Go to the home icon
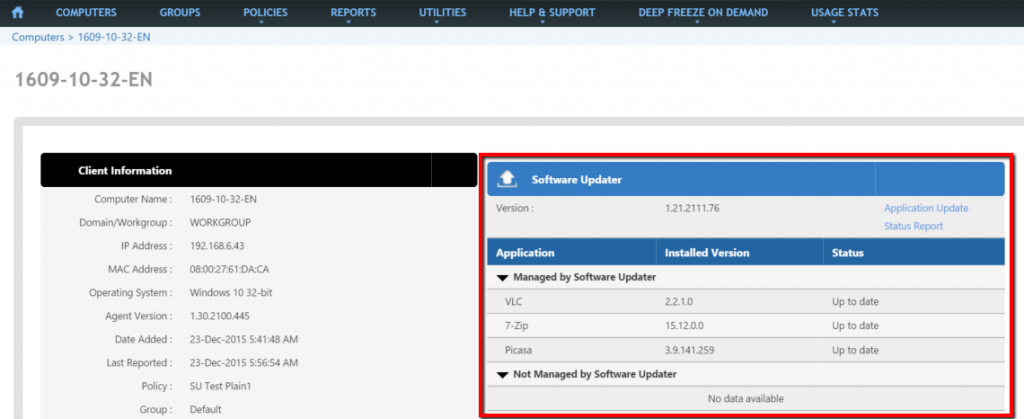 (x=18, y=12)
